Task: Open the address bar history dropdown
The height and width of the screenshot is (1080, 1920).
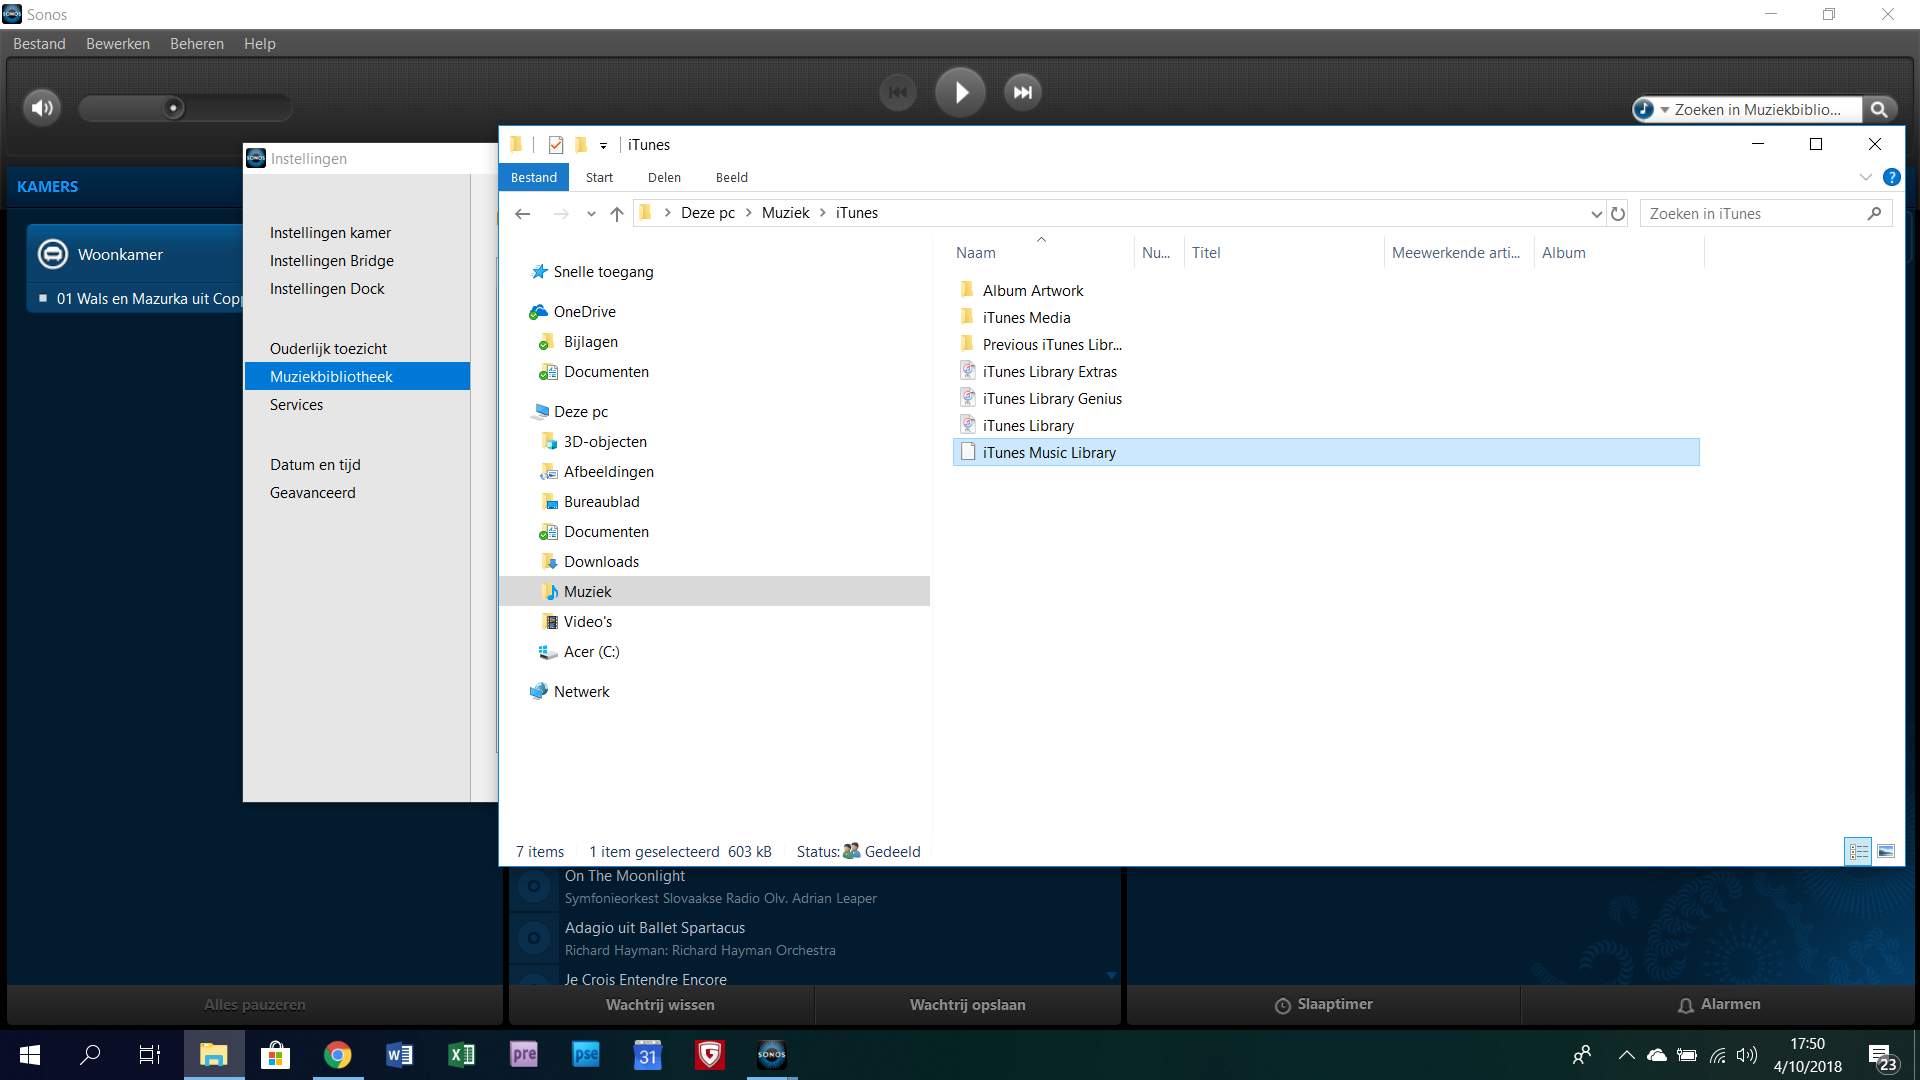Action: click(x=1596, y=214)
